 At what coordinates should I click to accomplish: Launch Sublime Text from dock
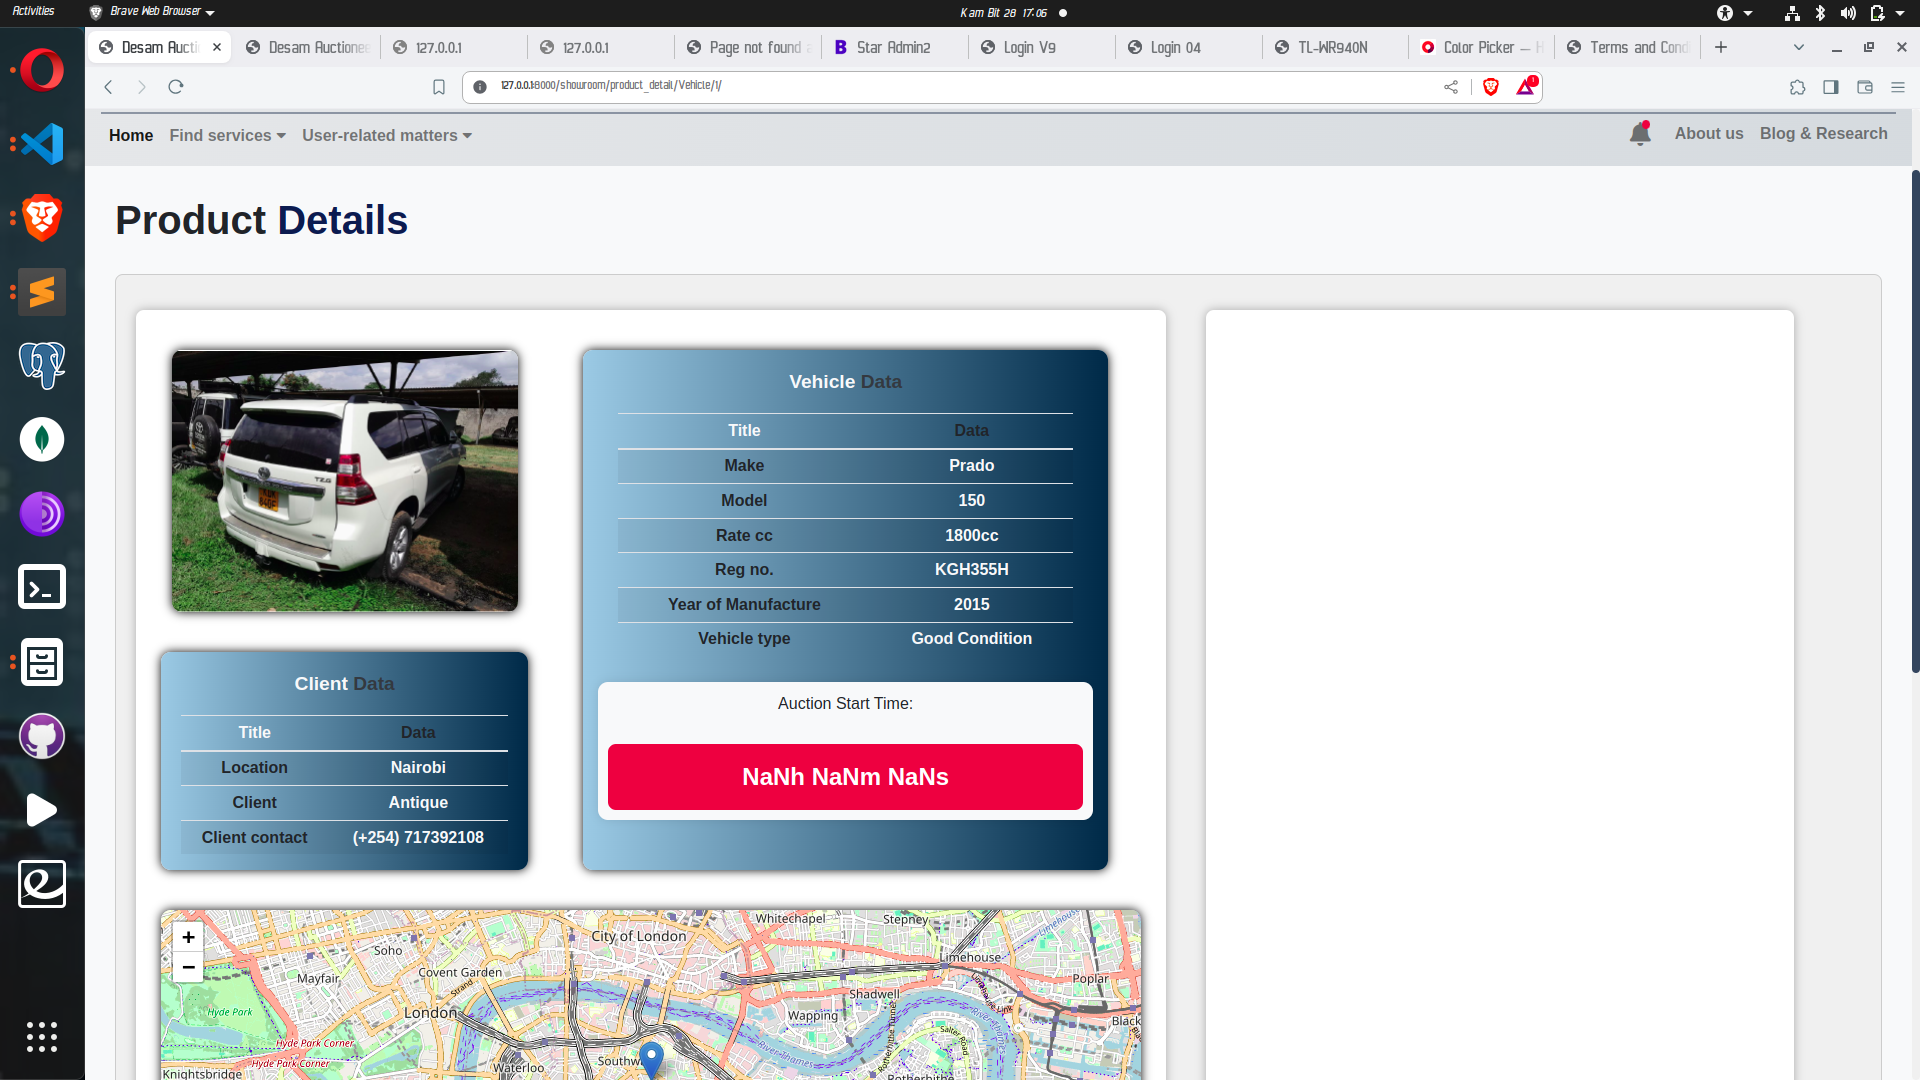[x=42, y=292]
